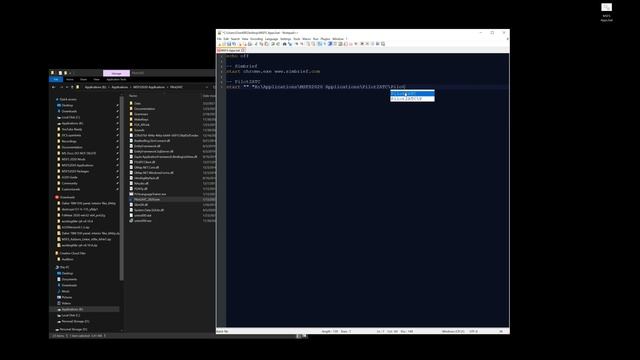The height and width of the screenshot is (360, 640).
Task: Choose the highlighted first autocomplete suggestion
Action: click(412, 93)
